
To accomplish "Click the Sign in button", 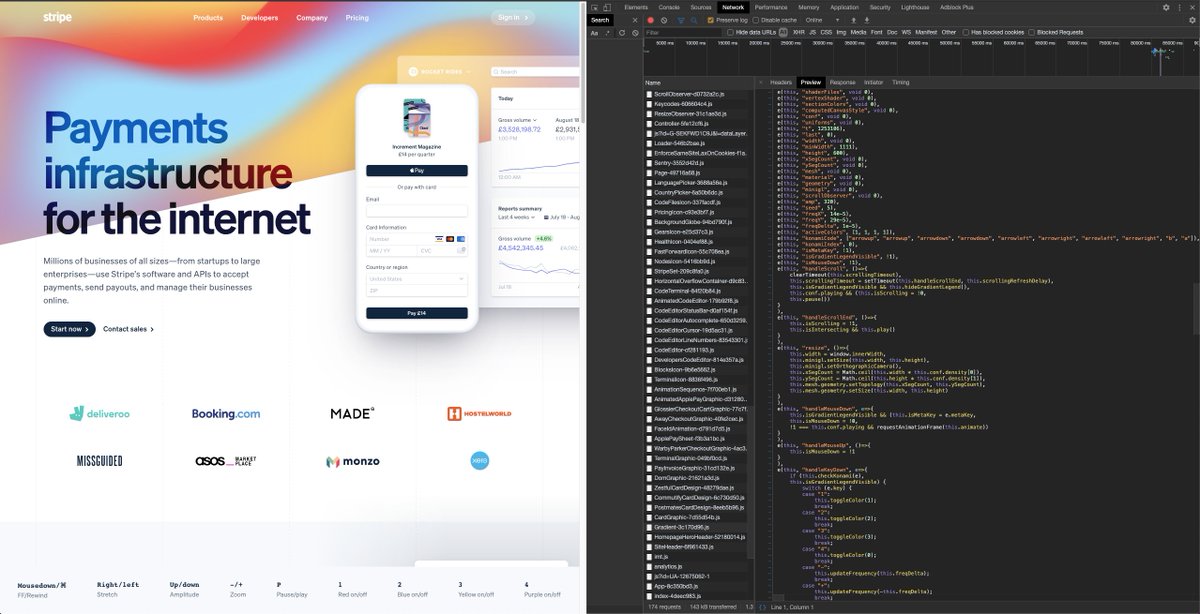I will coord(512,17).
